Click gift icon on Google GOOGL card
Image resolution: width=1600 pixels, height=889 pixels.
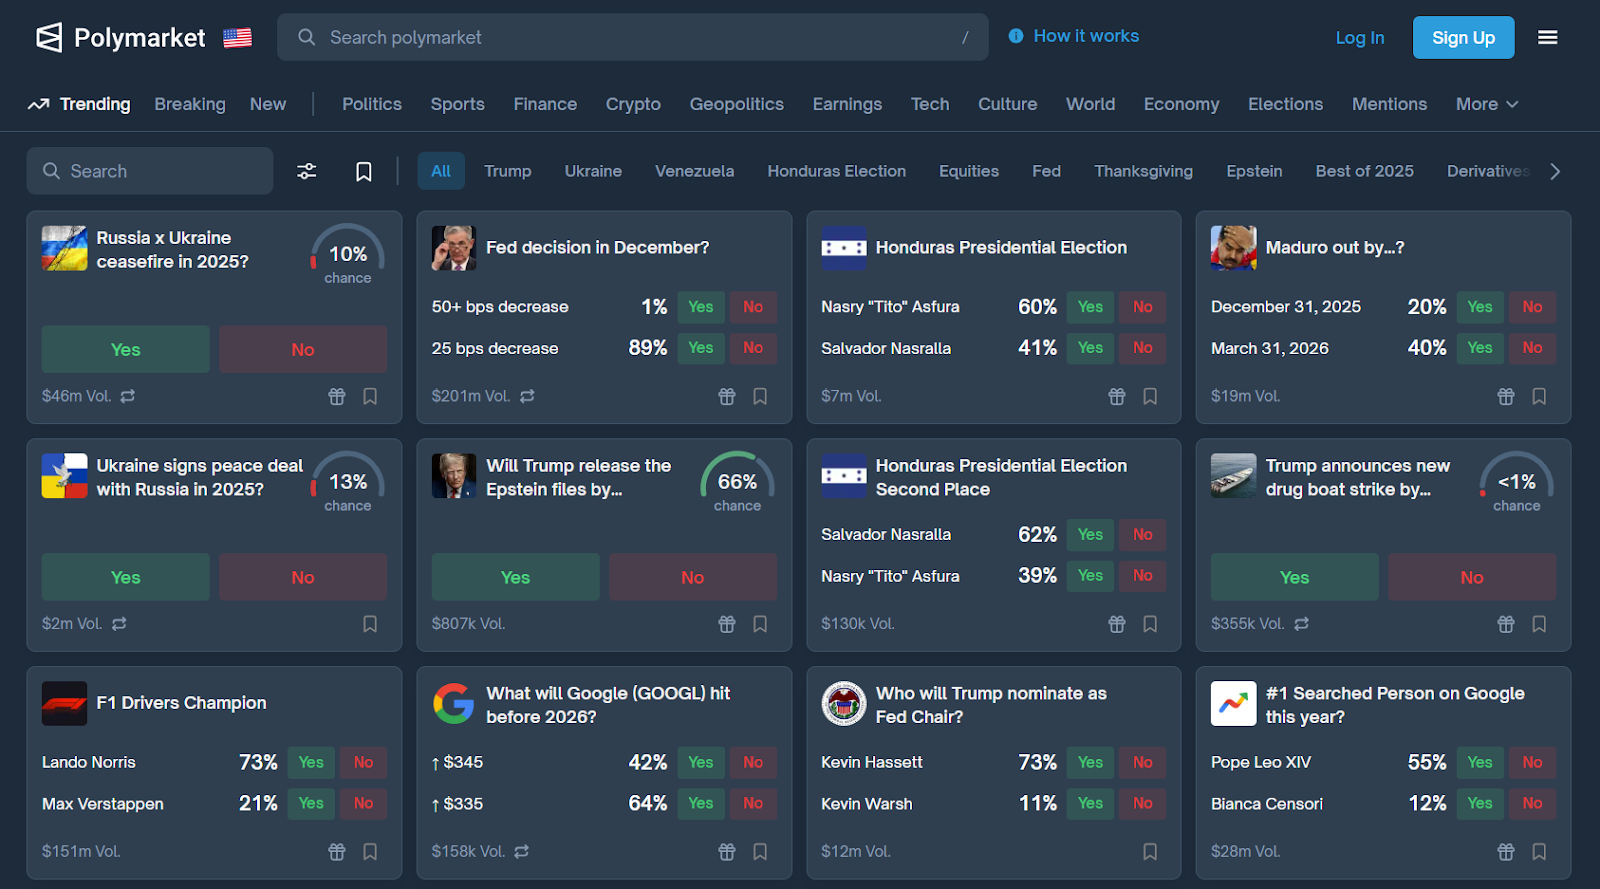point(727,852)
